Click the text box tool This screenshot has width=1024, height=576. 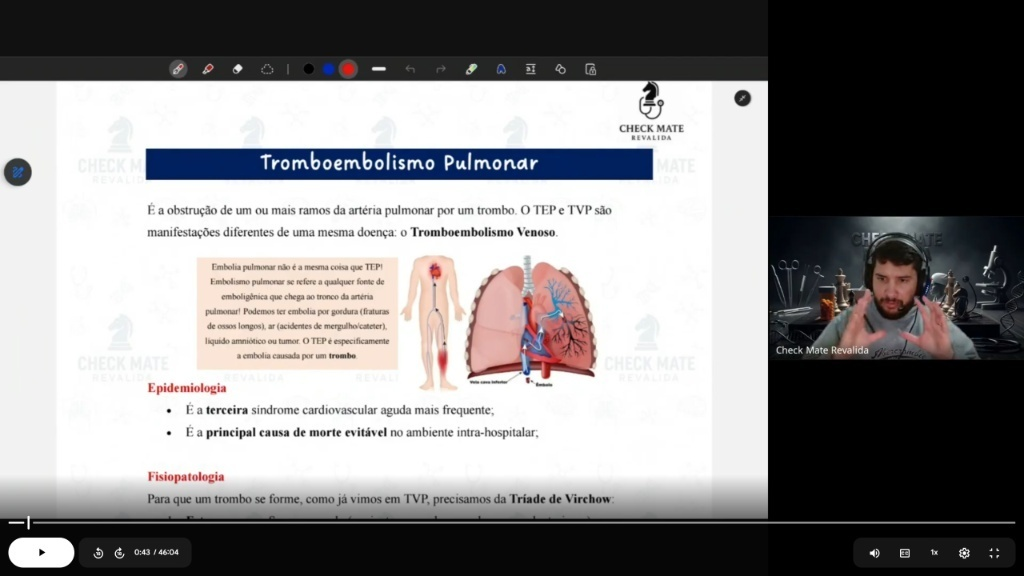tap(530, 69)
